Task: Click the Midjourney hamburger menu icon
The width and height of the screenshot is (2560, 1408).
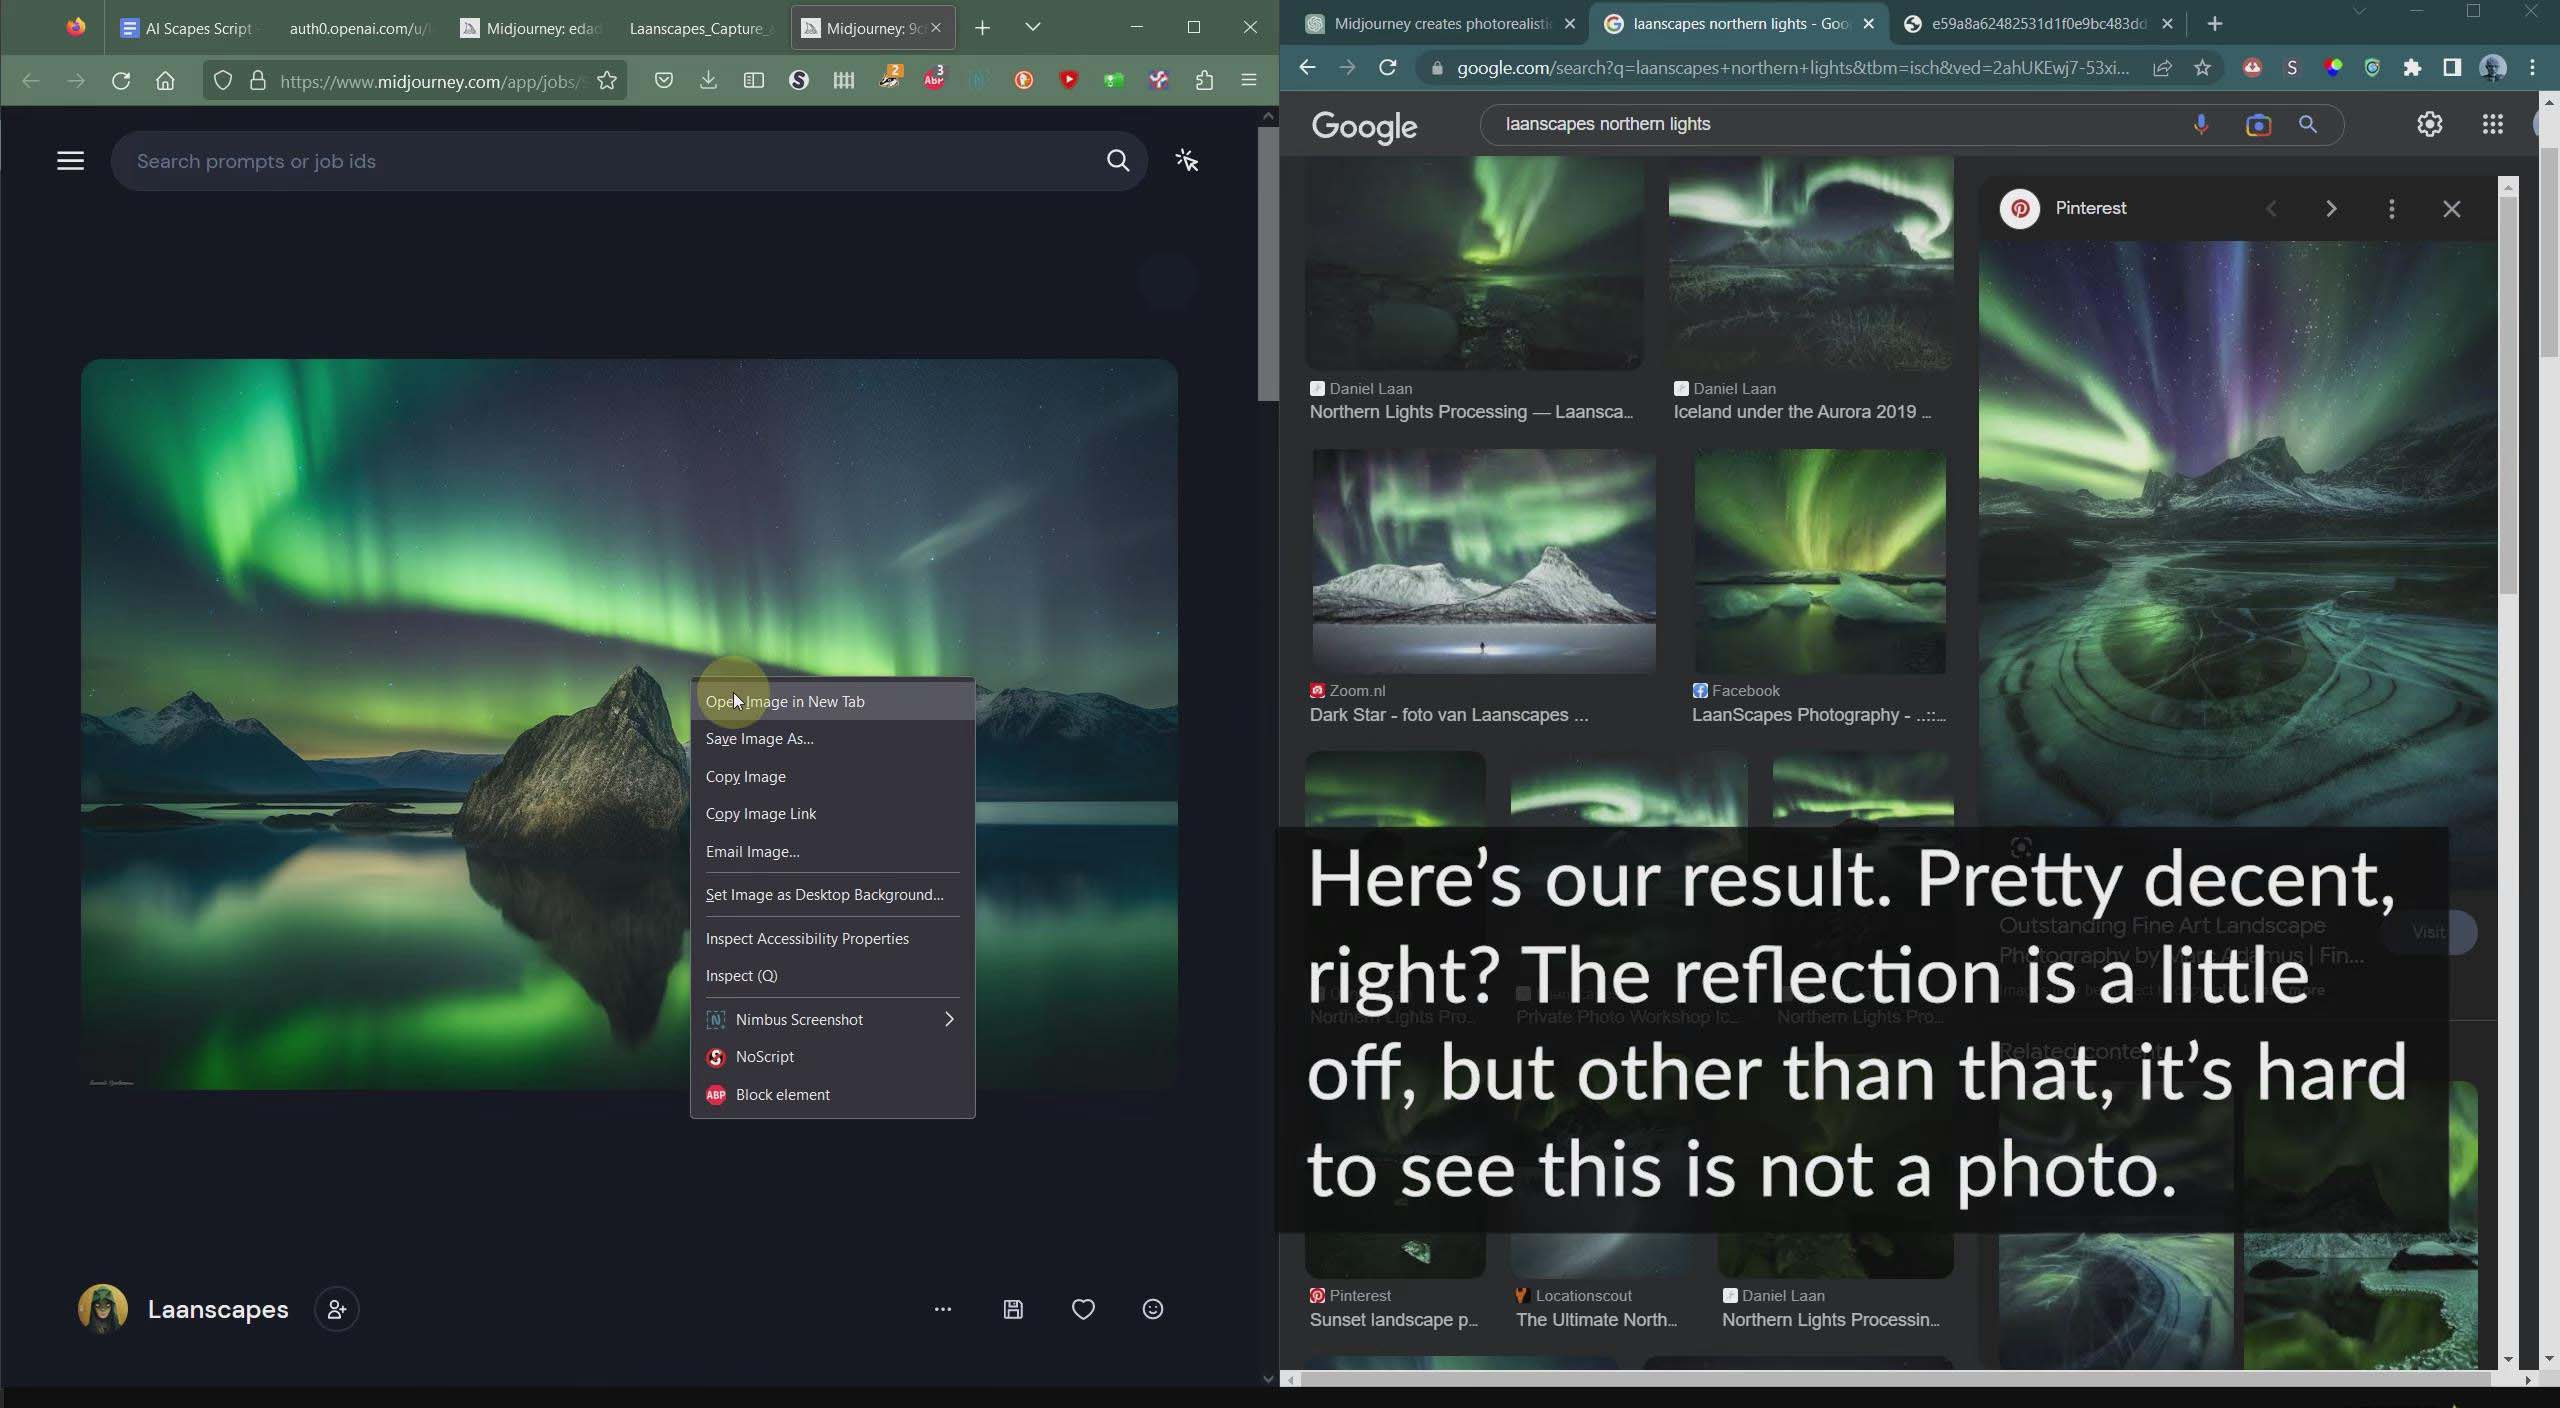Action: (69, 158)
